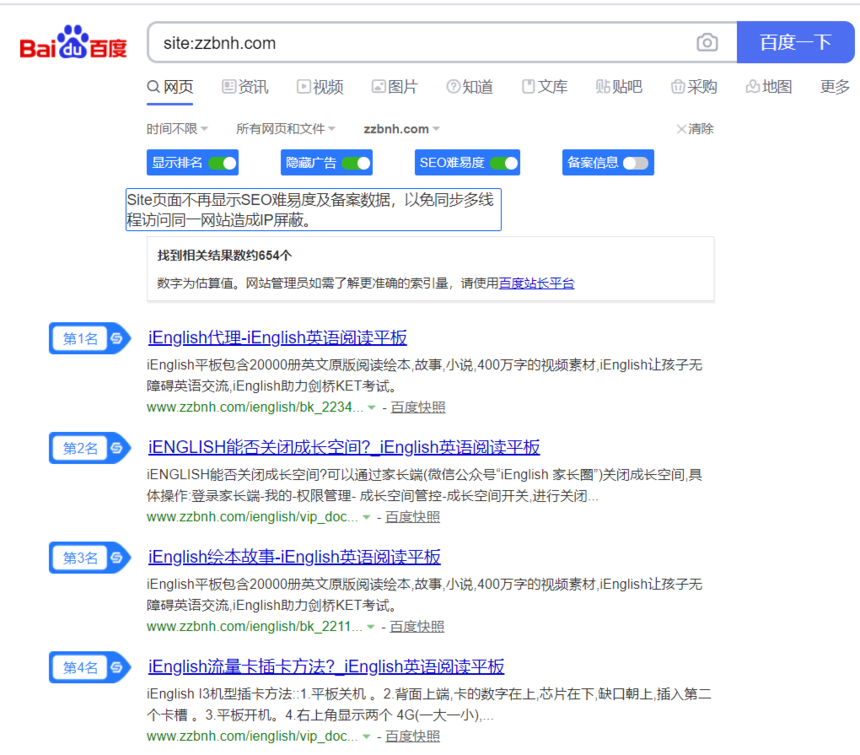The width and height of the screenshot is (860, 755).
Task: Go to the 贴吧 tab
Action: tap(619, 87)
